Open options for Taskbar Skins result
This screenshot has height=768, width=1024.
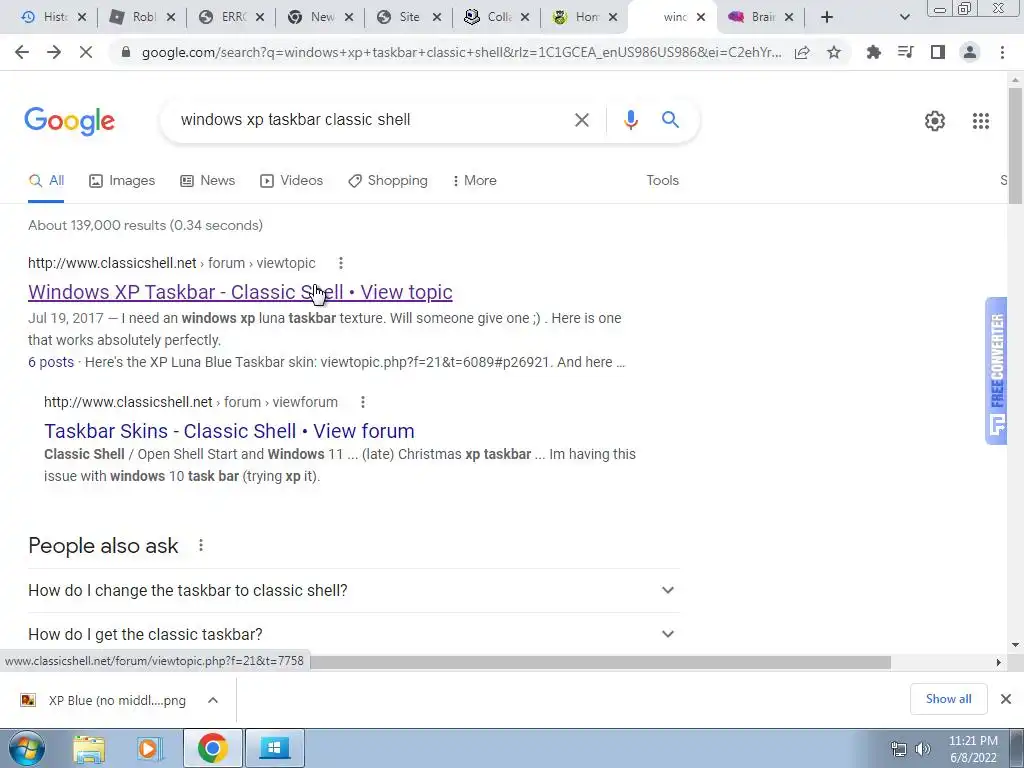coord(362,402)
